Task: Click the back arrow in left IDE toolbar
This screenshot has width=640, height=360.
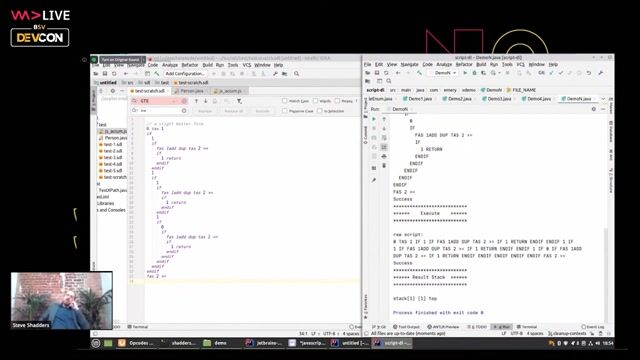Action: coord(126,74)
